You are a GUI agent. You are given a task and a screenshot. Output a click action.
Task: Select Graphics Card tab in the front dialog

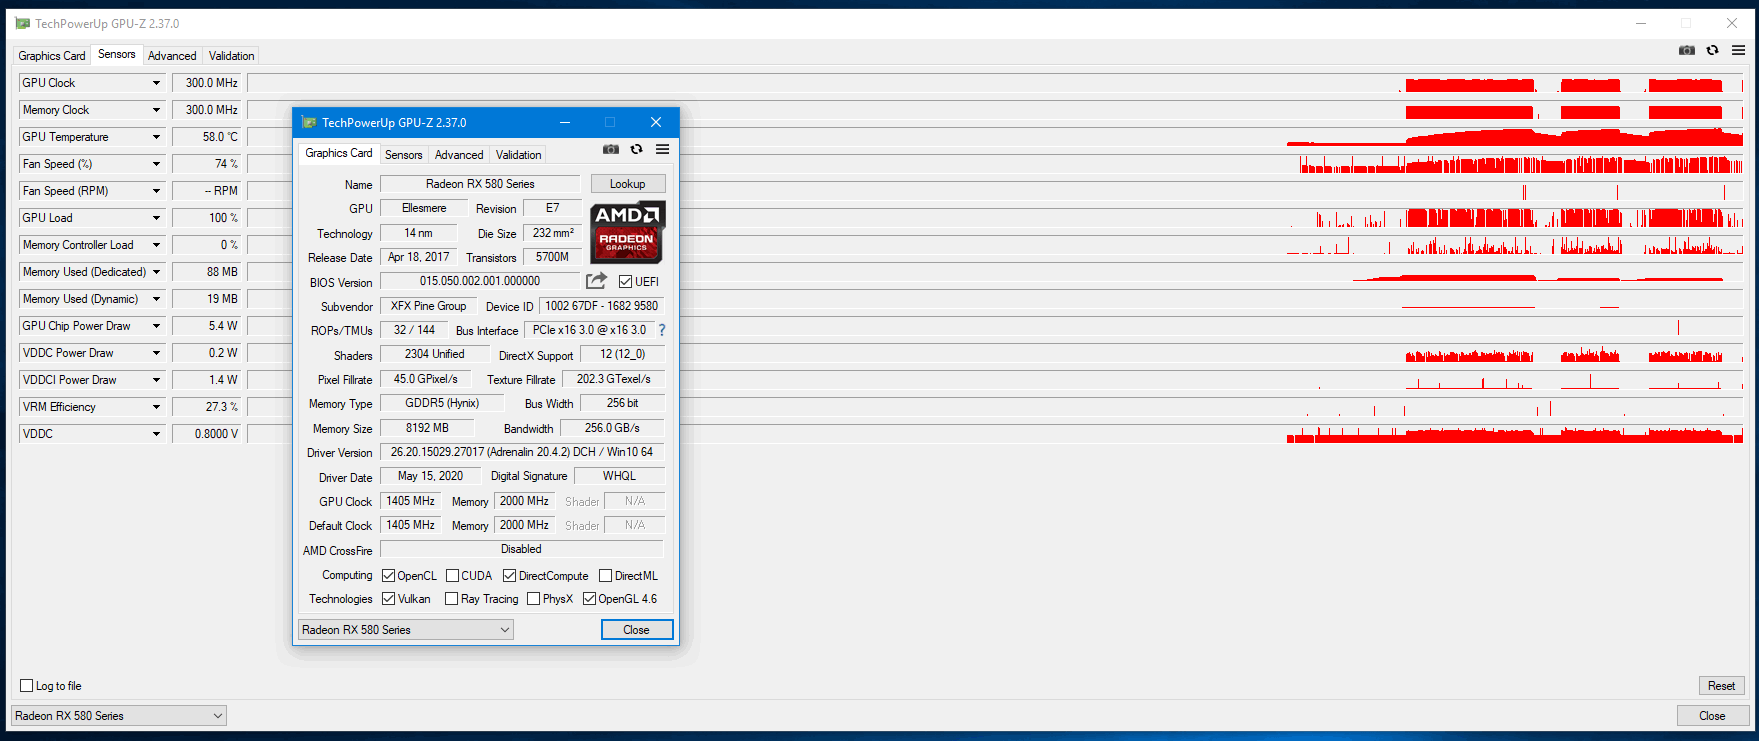(339, 153)
